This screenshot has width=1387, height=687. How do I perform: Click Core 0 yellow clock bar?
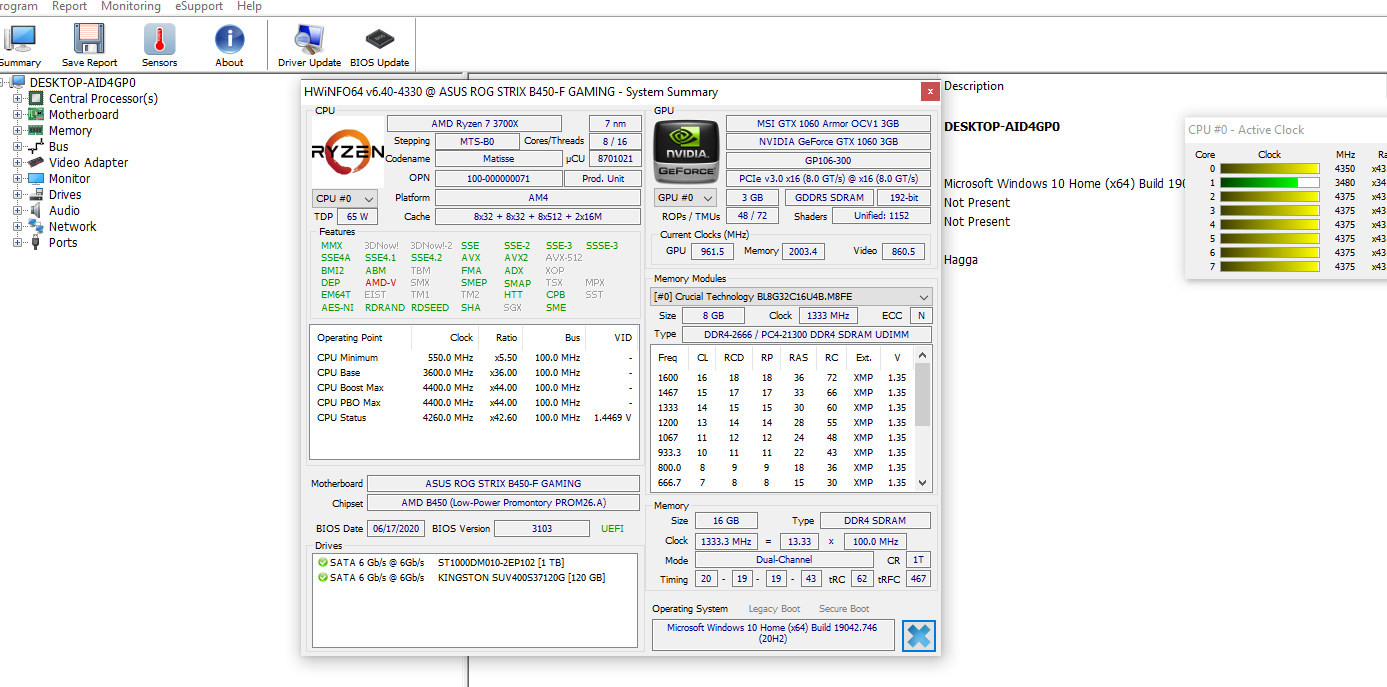pyautogui.click(x=1269, y=169)
